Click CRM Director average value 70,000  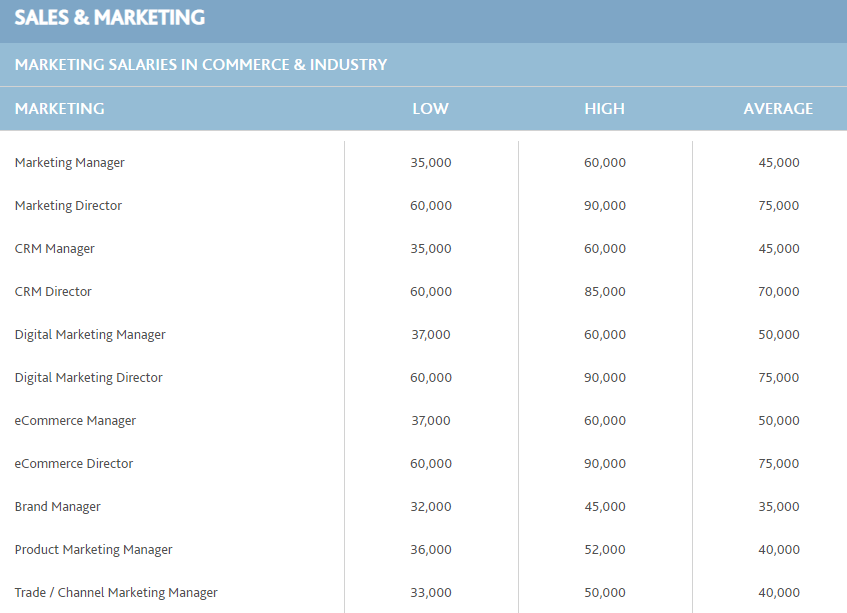click(x=779, y=292)
